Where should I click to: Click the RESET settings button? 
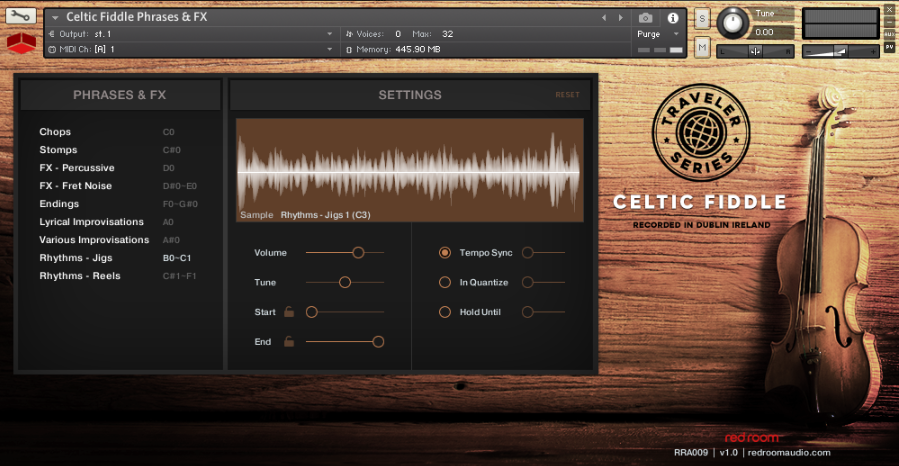pyautogui.click(x=567, y=95)
